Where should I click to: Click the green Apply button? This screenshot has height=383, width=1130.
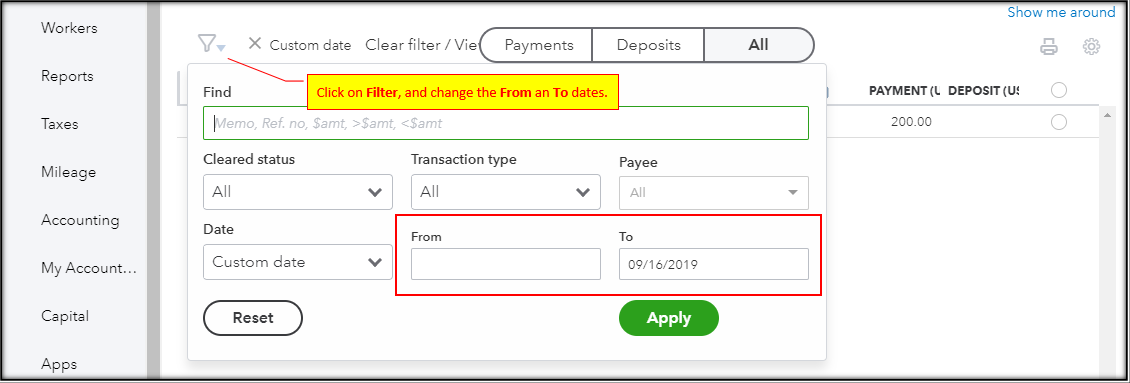669,318
